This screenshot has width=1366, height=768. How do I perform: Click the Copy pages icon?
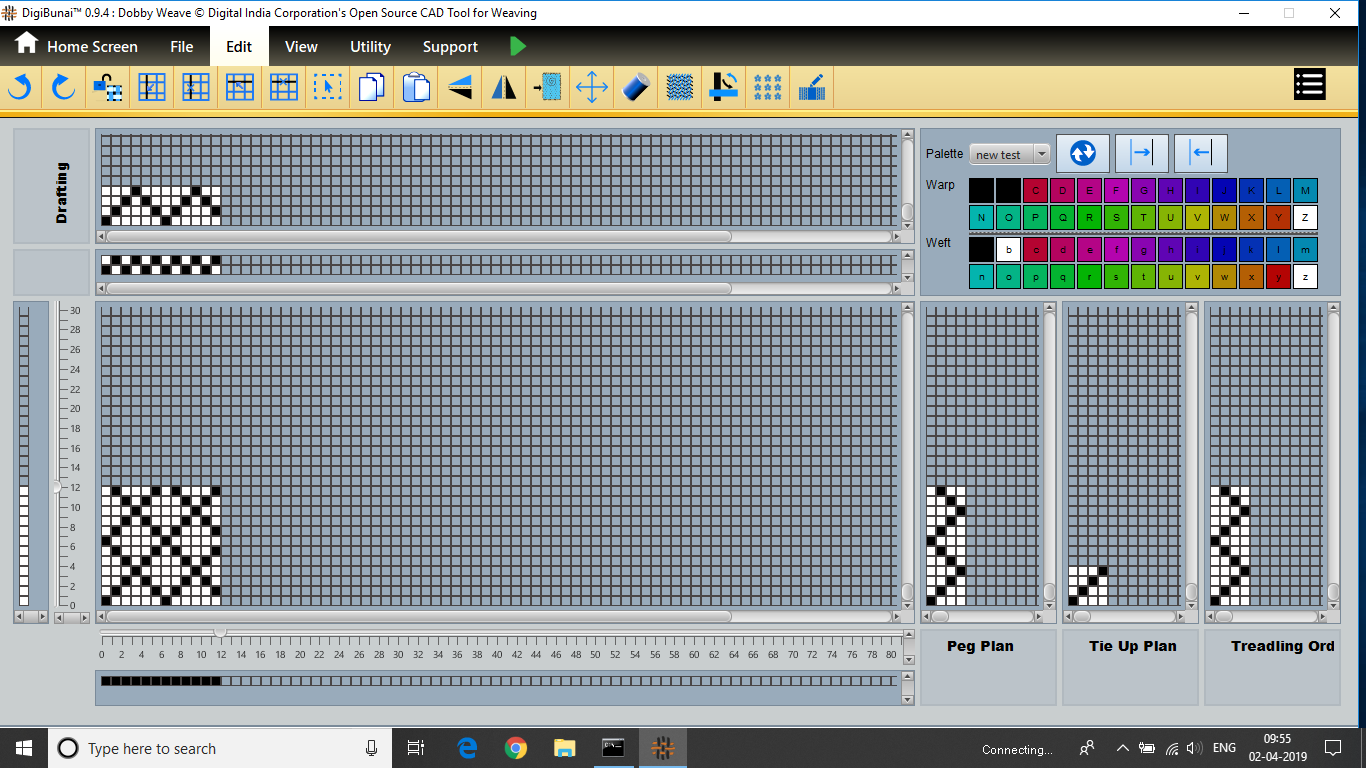pos(371,88)
